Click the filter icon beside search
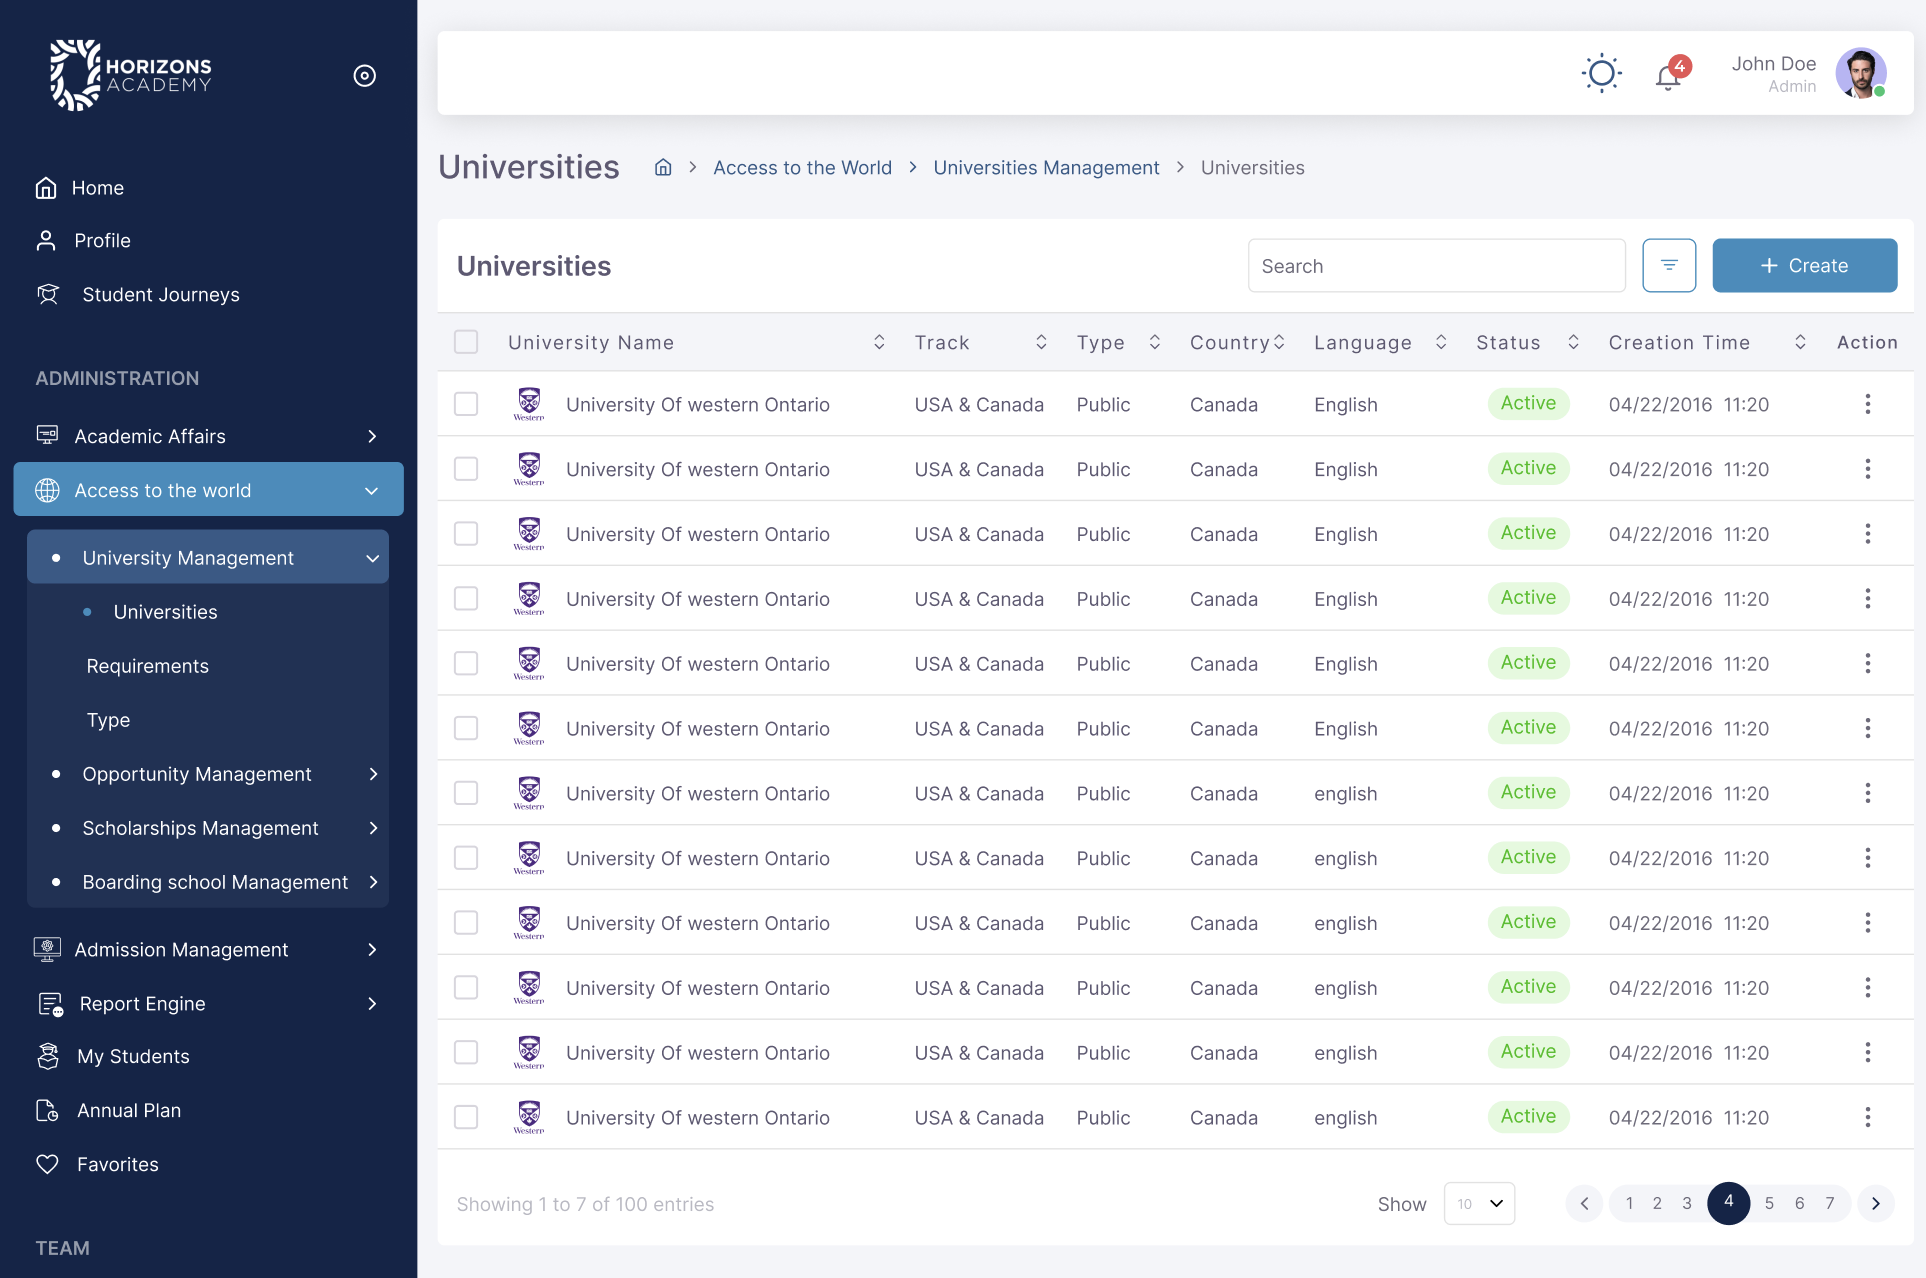Image resolution: width=1926 pixels, height=1278 pixels. [x=1669, y=266]
